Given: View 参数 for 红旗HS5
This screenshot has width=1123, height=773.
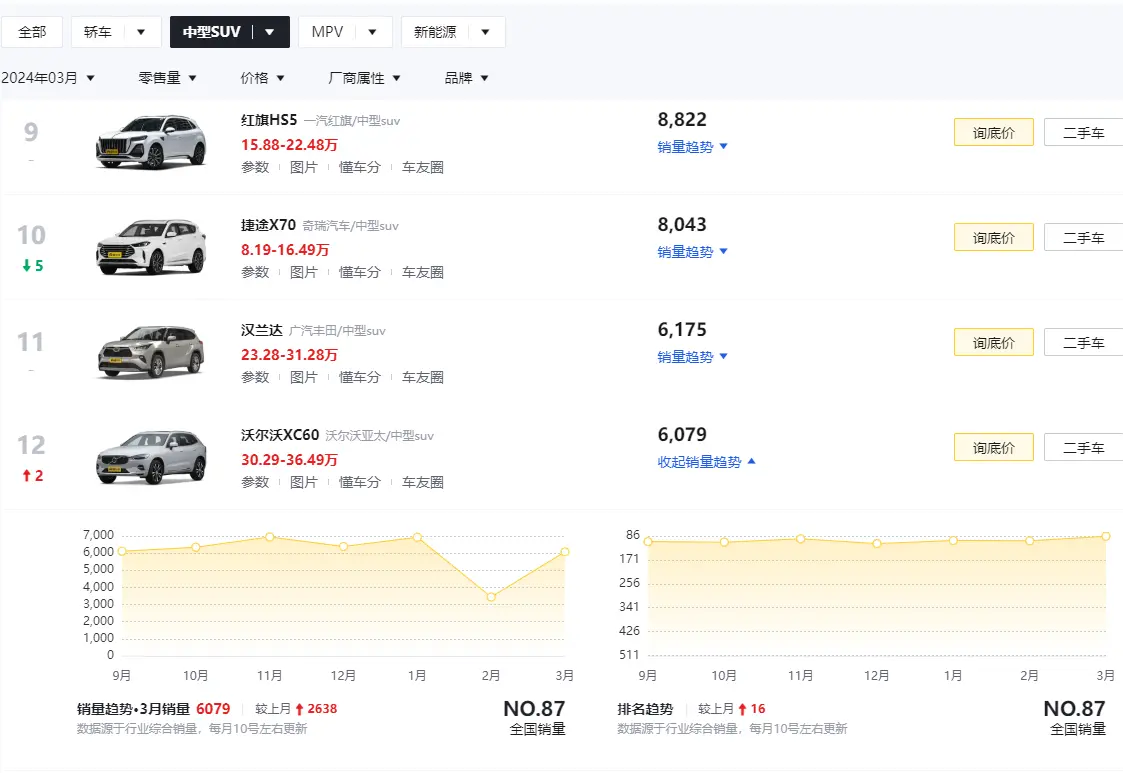Looking at the screenshot, I should pos(255,168).
